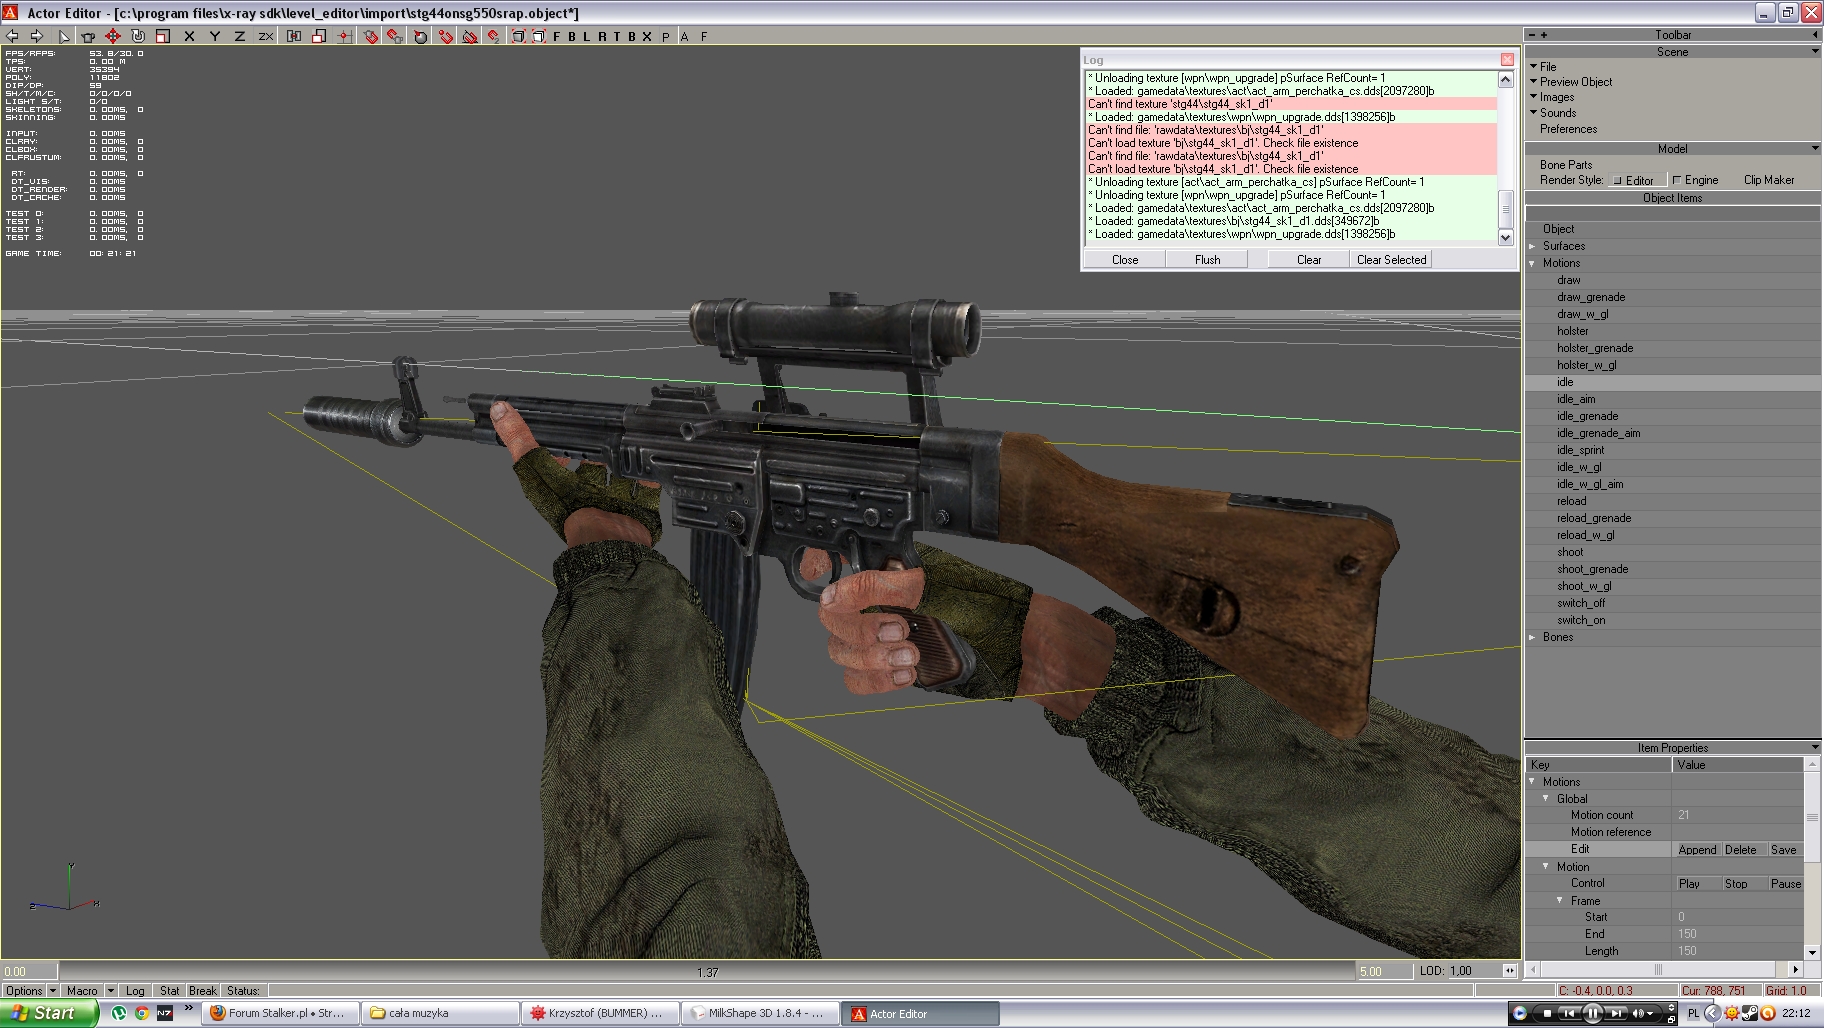
Task: Enable the Editor render style checkbox
Action: pos(1618,181)
